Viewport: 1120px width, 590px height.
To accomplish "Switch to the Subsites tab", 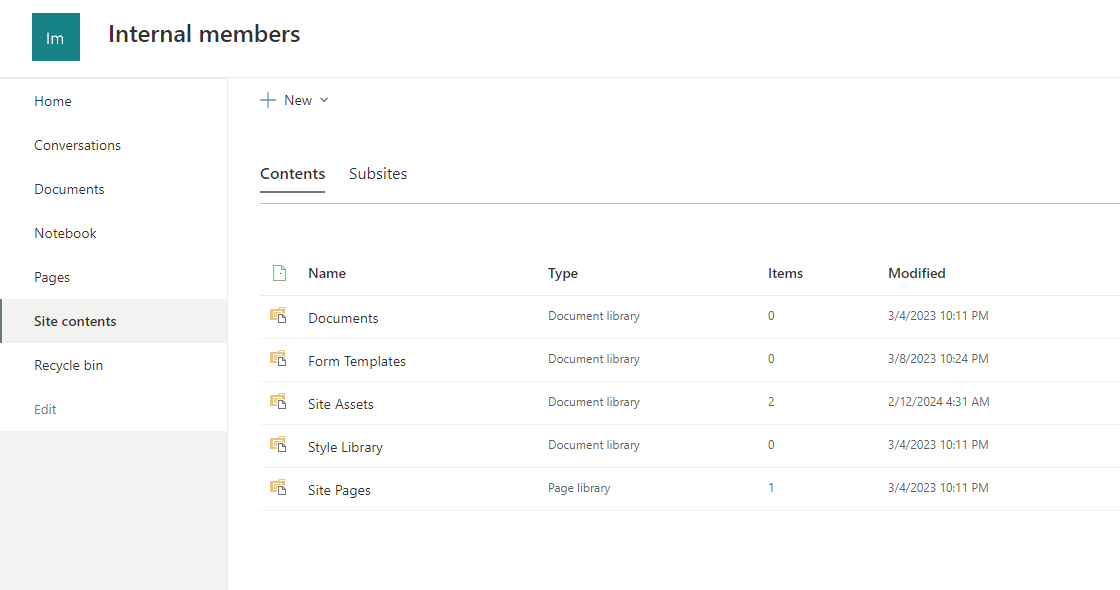I will click(378, 173).
